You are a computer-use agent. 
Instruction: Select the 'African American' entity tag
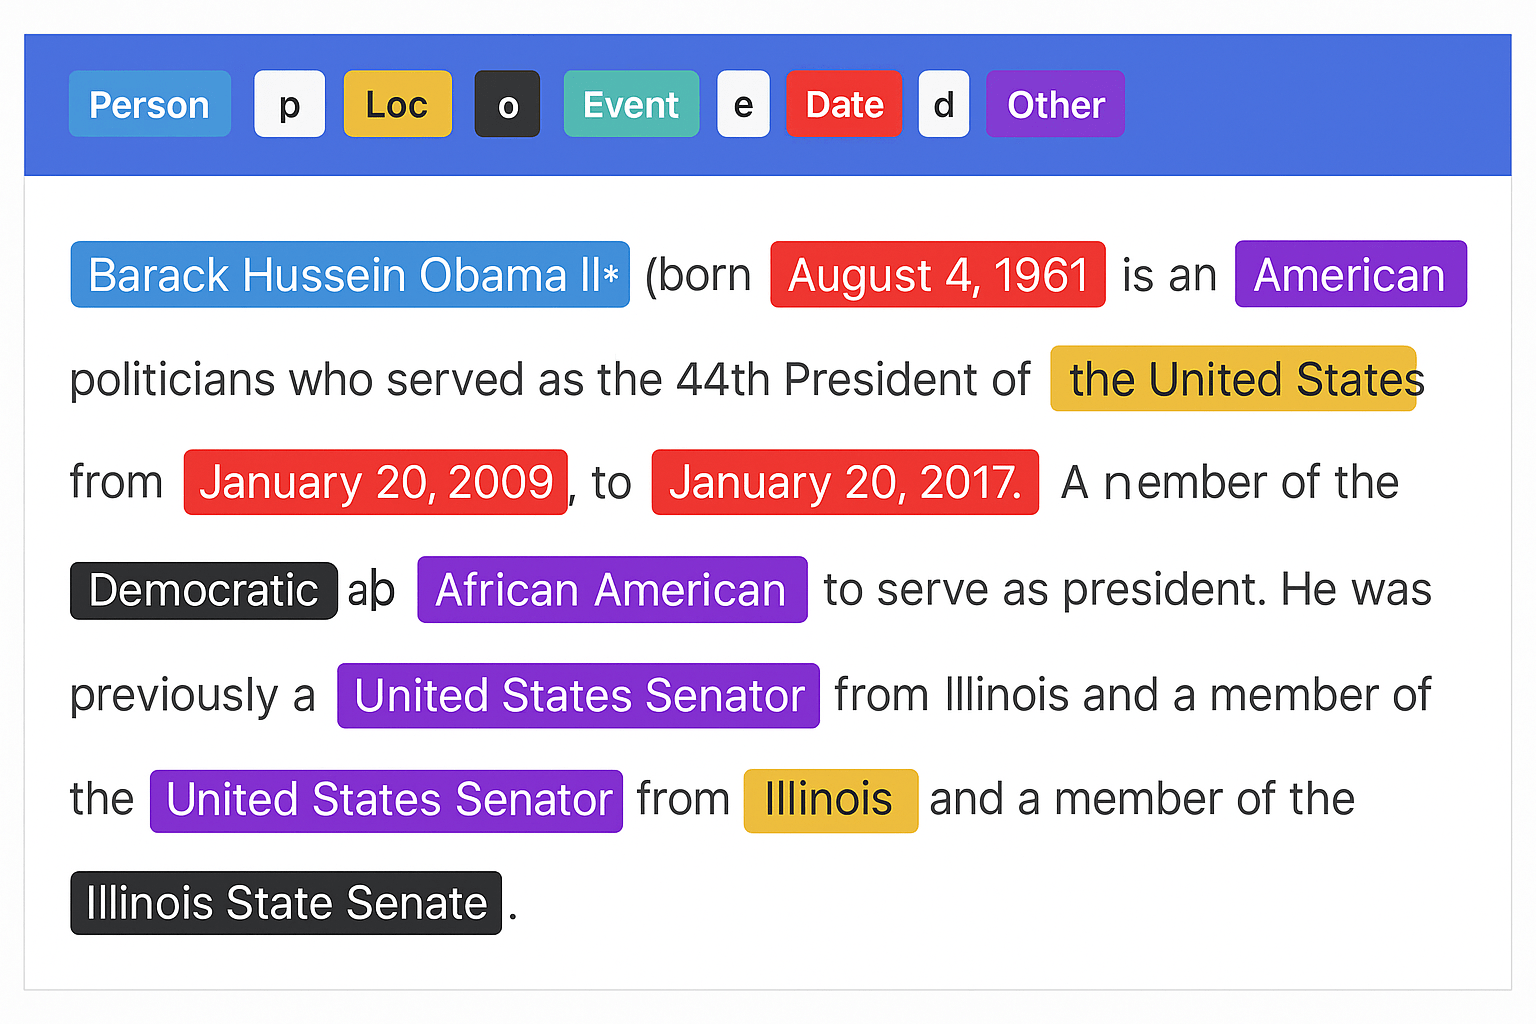pyautogui.click(x=612, y=590)
